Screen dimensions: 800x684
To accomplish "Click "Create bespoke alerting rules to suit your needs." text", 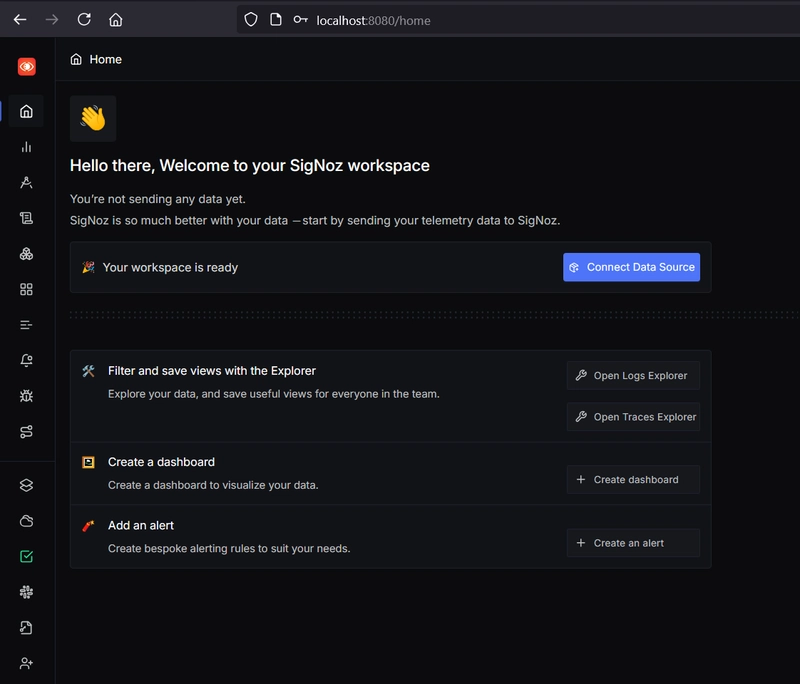I will pyautogui.click(x=229, y=549).
